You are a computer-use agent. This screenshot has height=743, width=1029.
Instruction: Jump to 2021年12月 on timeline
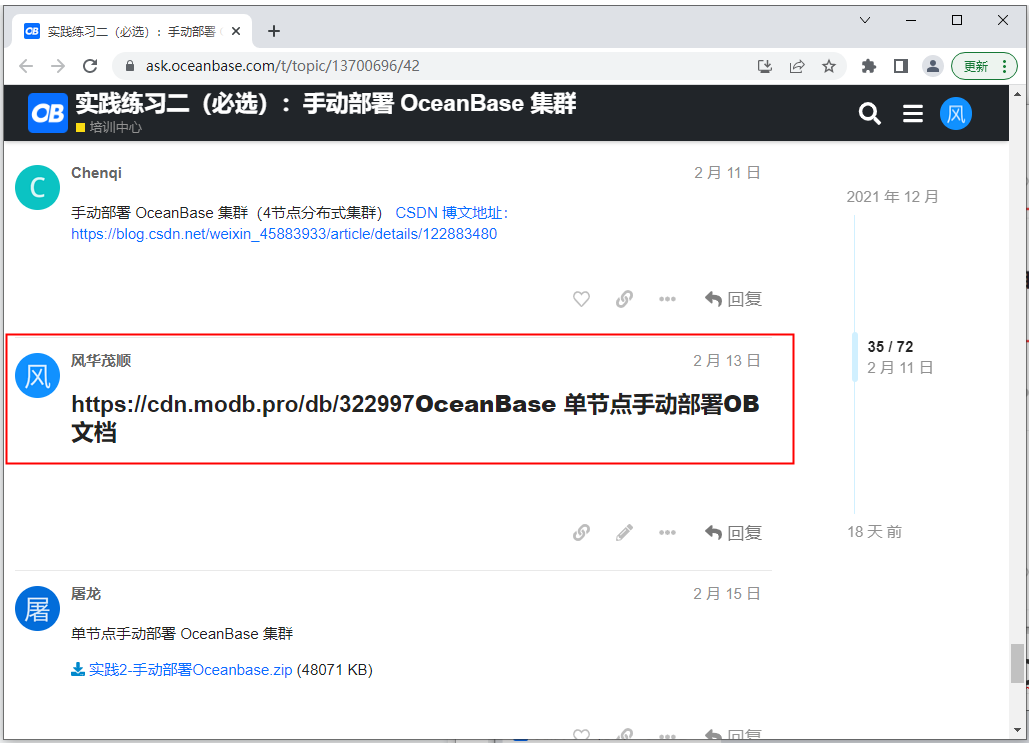click(892, 196)
